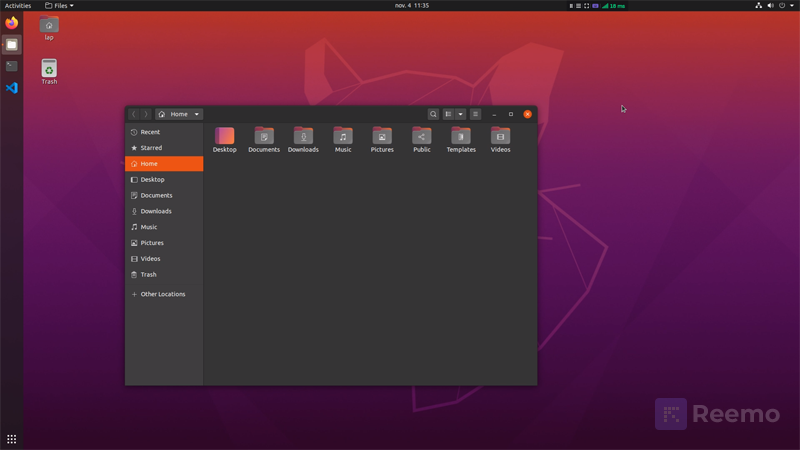Open the Music folder in Home
Screen dimensions: 800x450
tap(343, 136)
